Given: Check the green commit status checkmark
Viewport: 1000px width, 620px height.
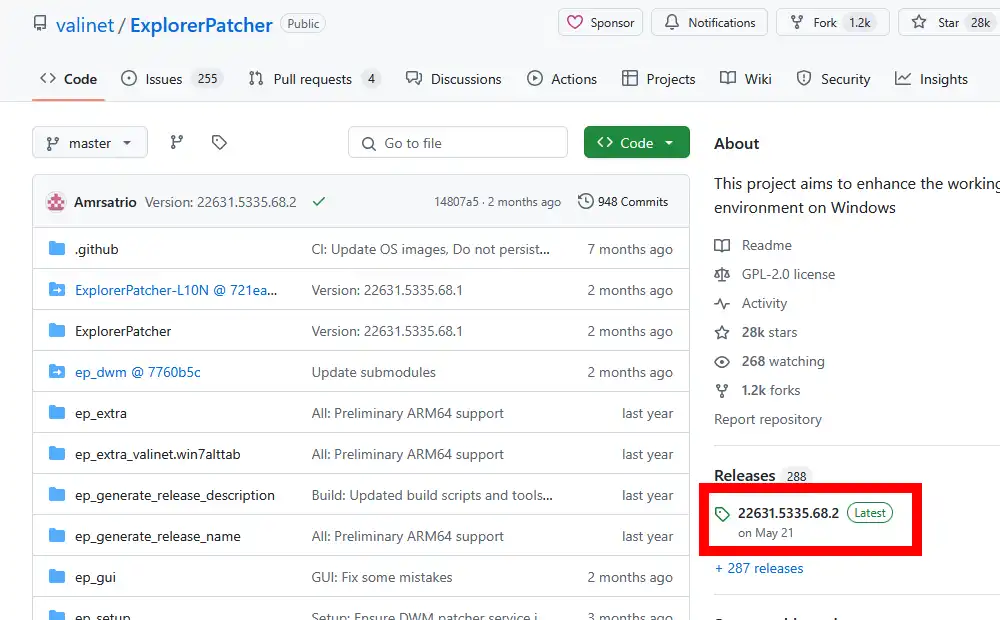Looking at the screenshot, I should pos(319,202).
